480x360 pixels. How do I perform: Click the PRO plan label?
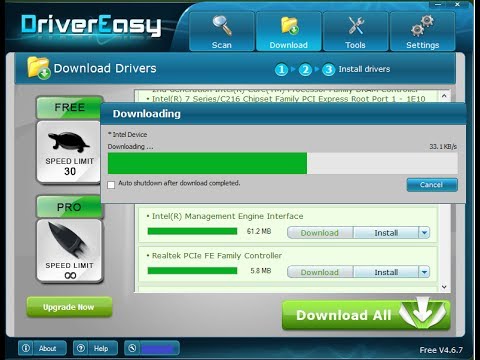pos(69,207)
